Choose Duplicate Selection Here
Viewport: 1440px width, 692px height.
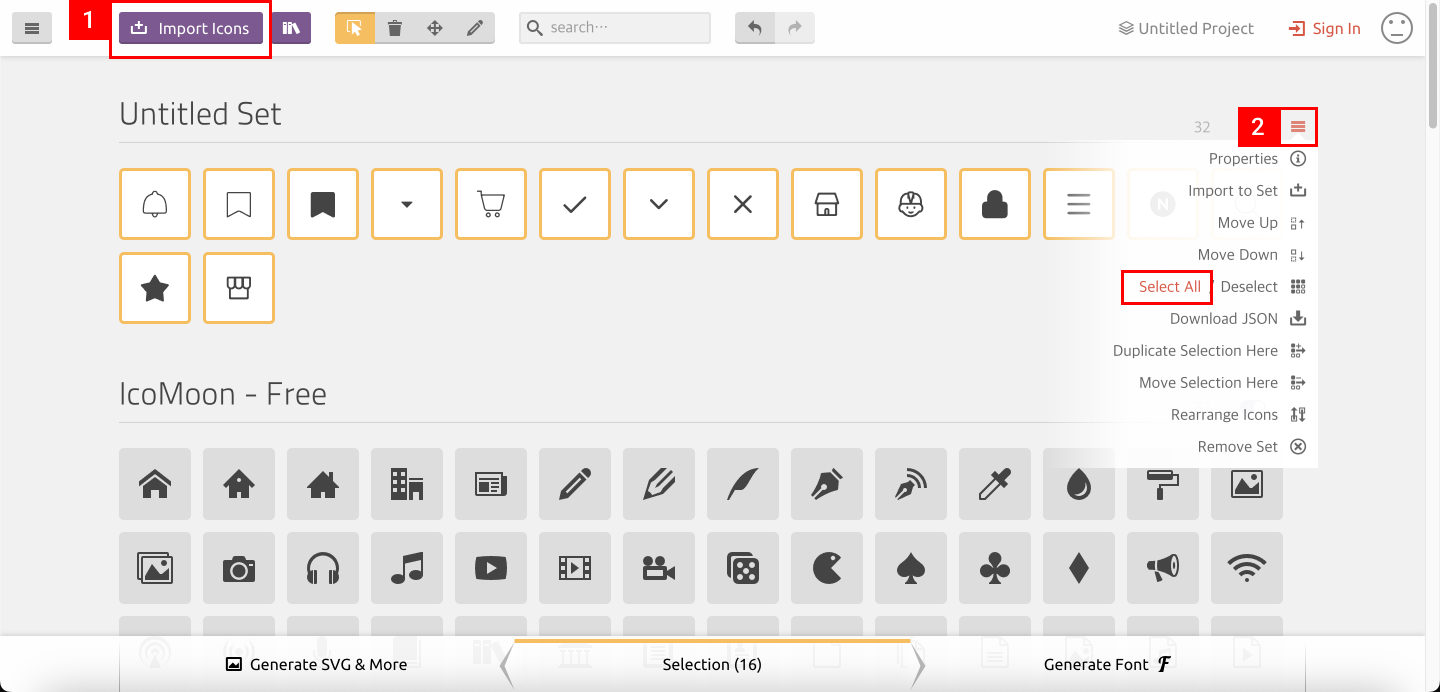pos(1210,351)
